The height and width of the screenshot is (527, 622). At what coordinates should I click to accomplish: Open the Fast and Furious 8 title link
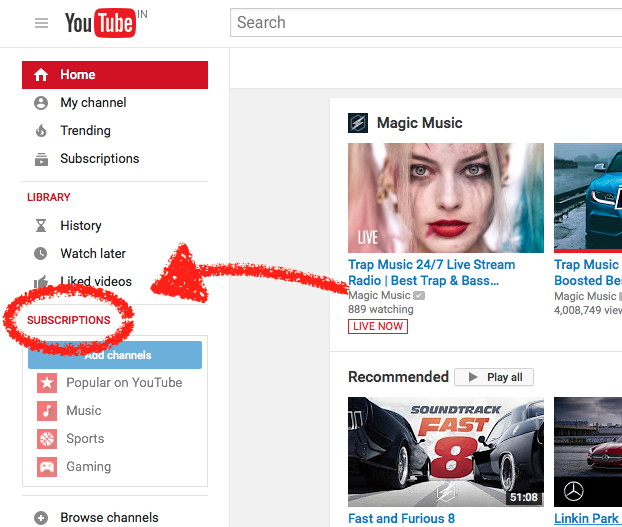401,518
